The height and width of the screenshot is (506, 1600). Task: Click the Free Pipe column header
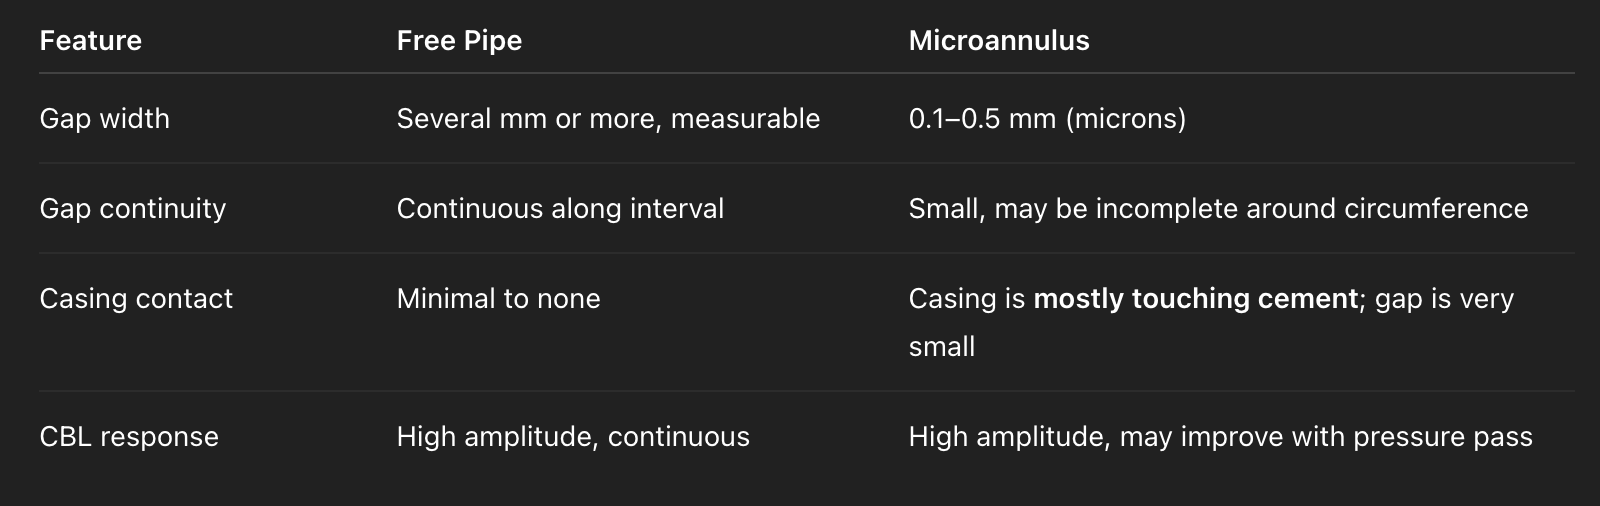(x=459, y=41)
